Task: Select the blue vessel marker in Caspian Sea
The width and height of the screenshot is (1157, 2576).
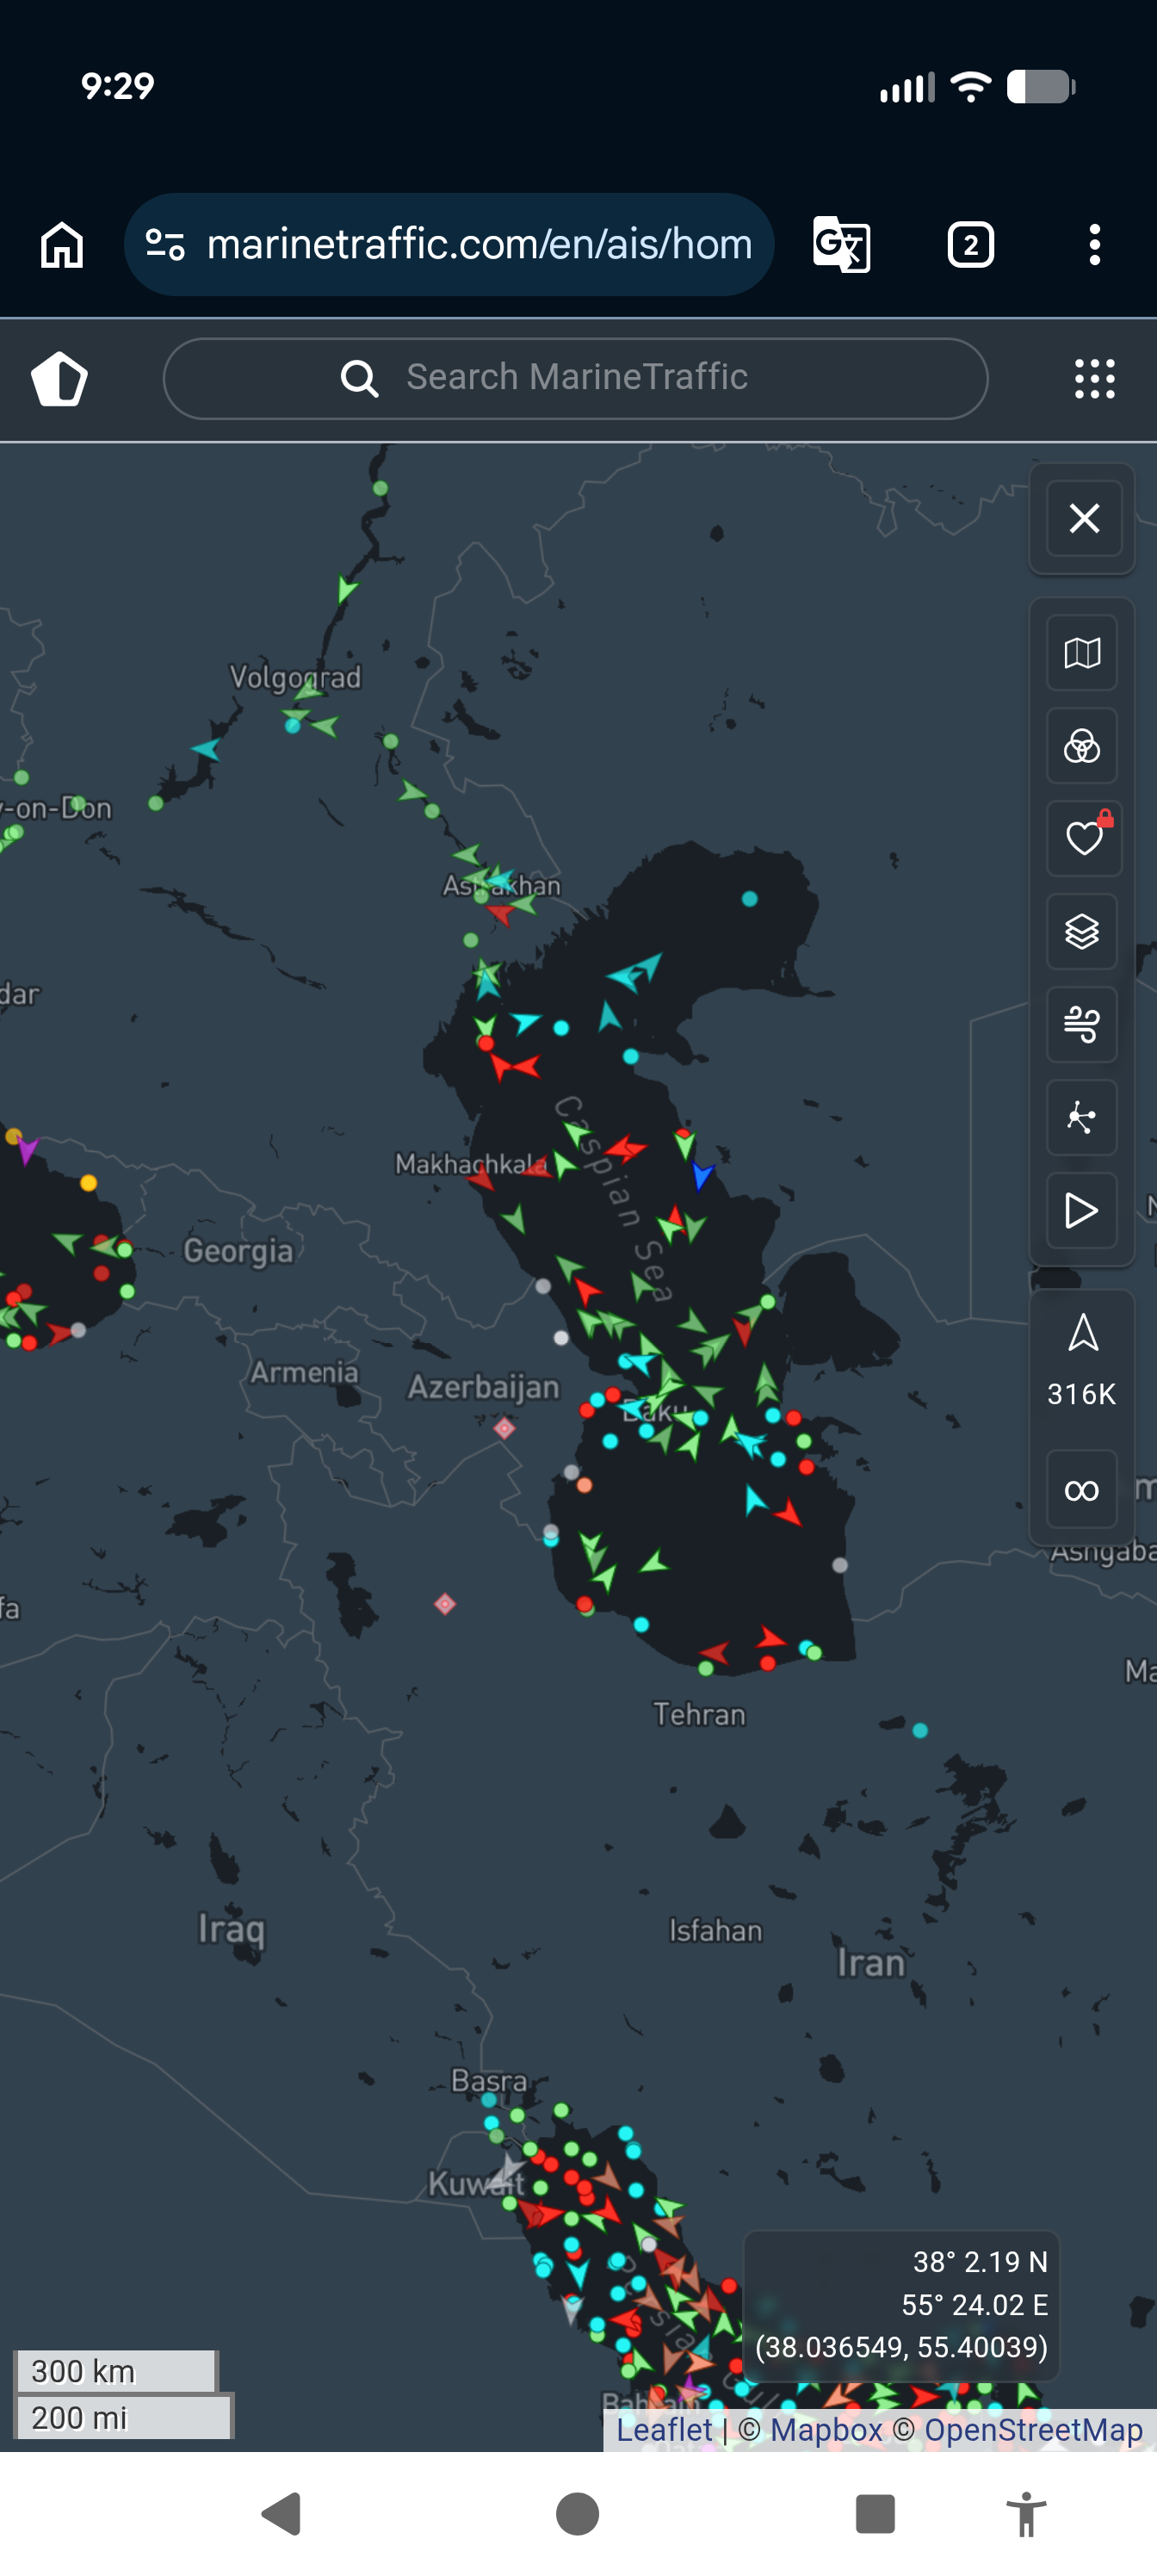Action: click(702, 1175)
